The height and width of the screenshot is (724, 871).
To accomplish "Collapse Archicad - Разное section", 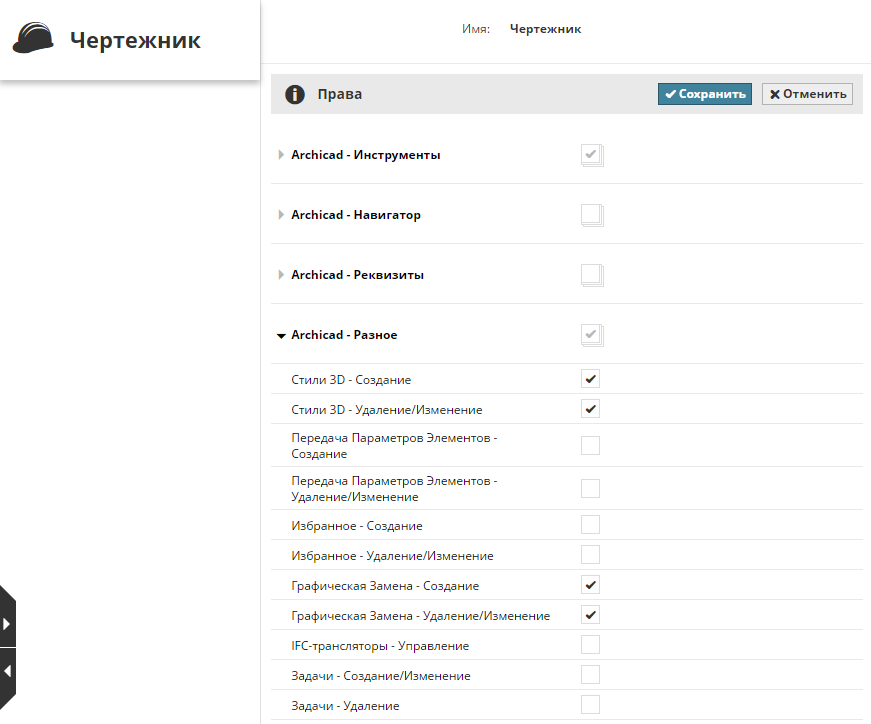I will (281, 336).
